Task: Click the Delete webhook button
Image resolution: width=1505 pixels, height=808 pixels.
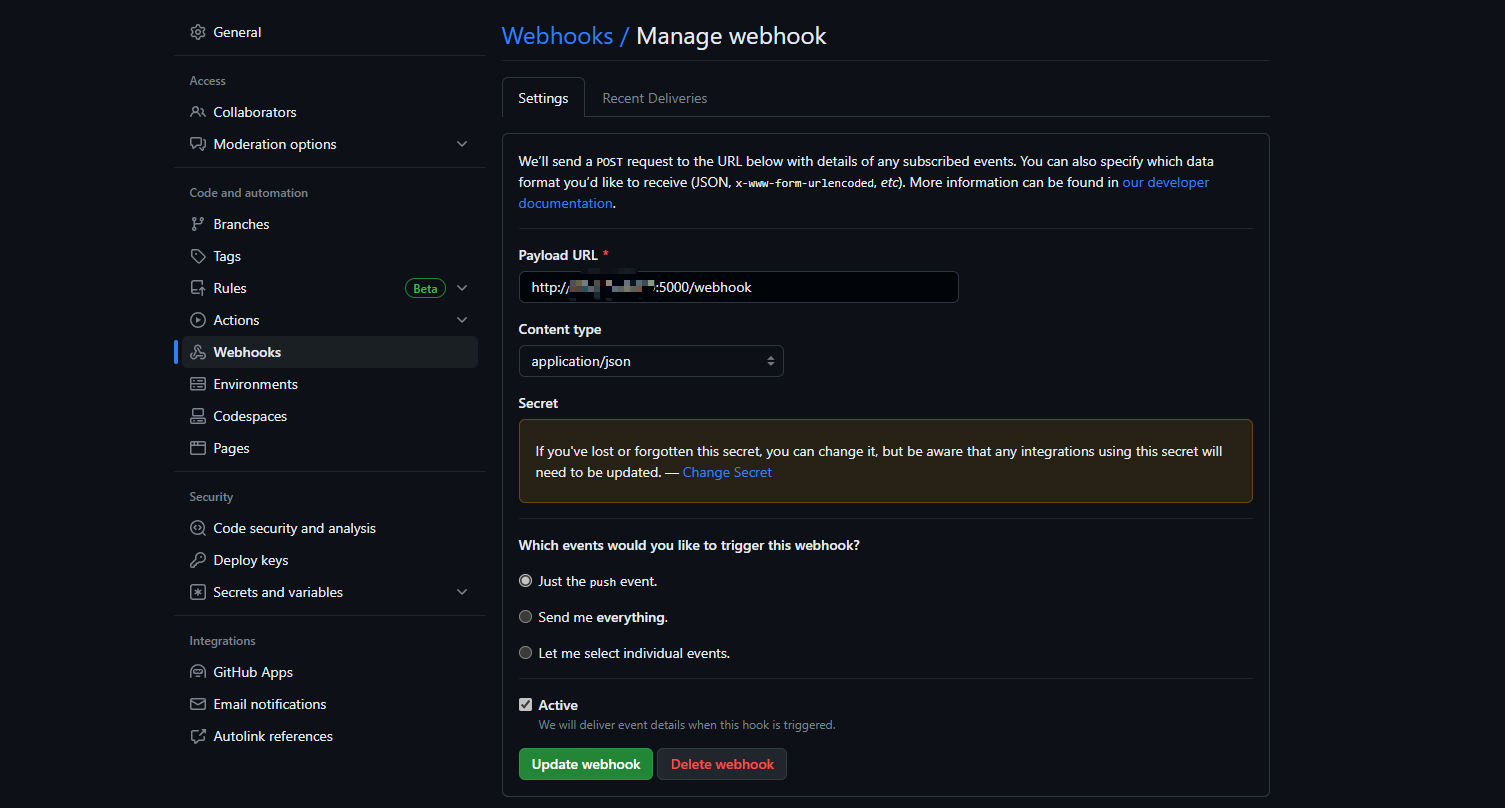Action: (722, 764)
